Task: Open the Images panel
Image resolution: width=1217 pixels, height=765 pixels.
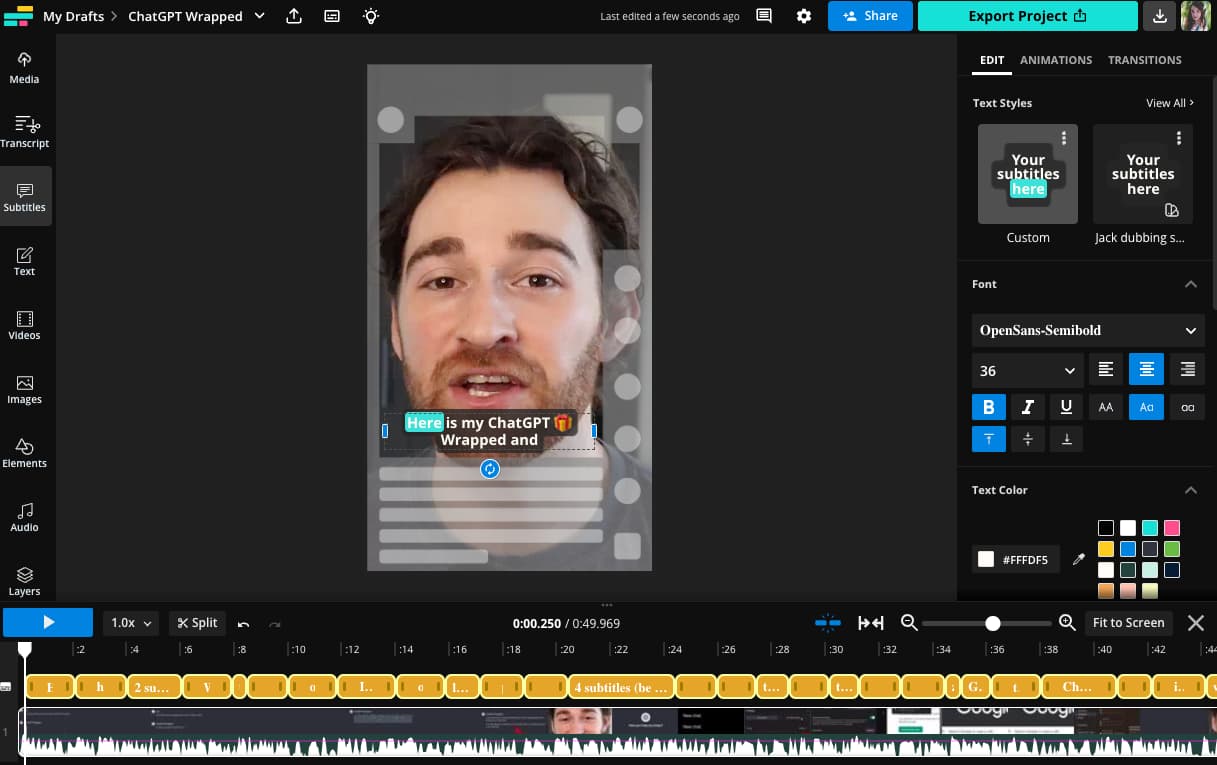Action: 25,388
